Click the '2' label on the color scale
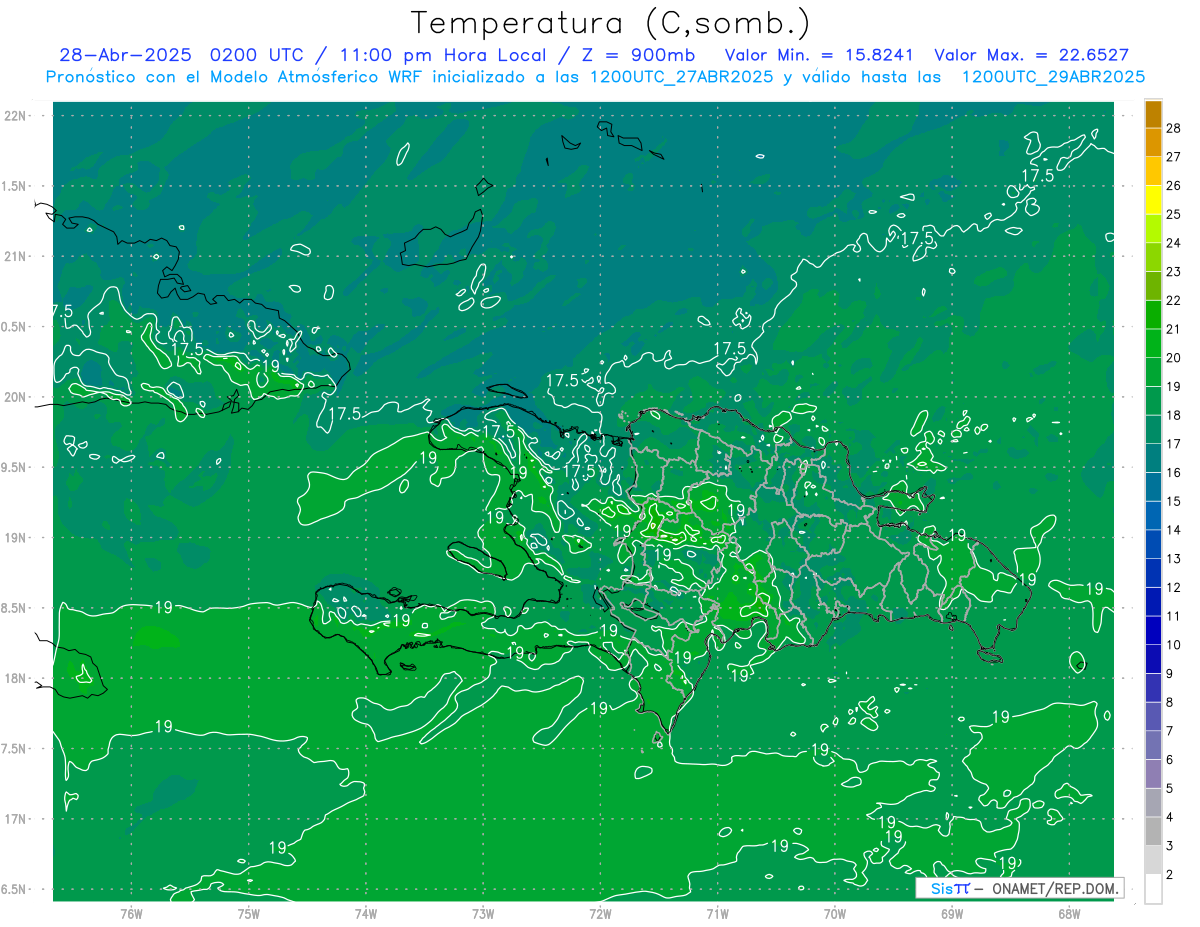 coord(1171,875)
